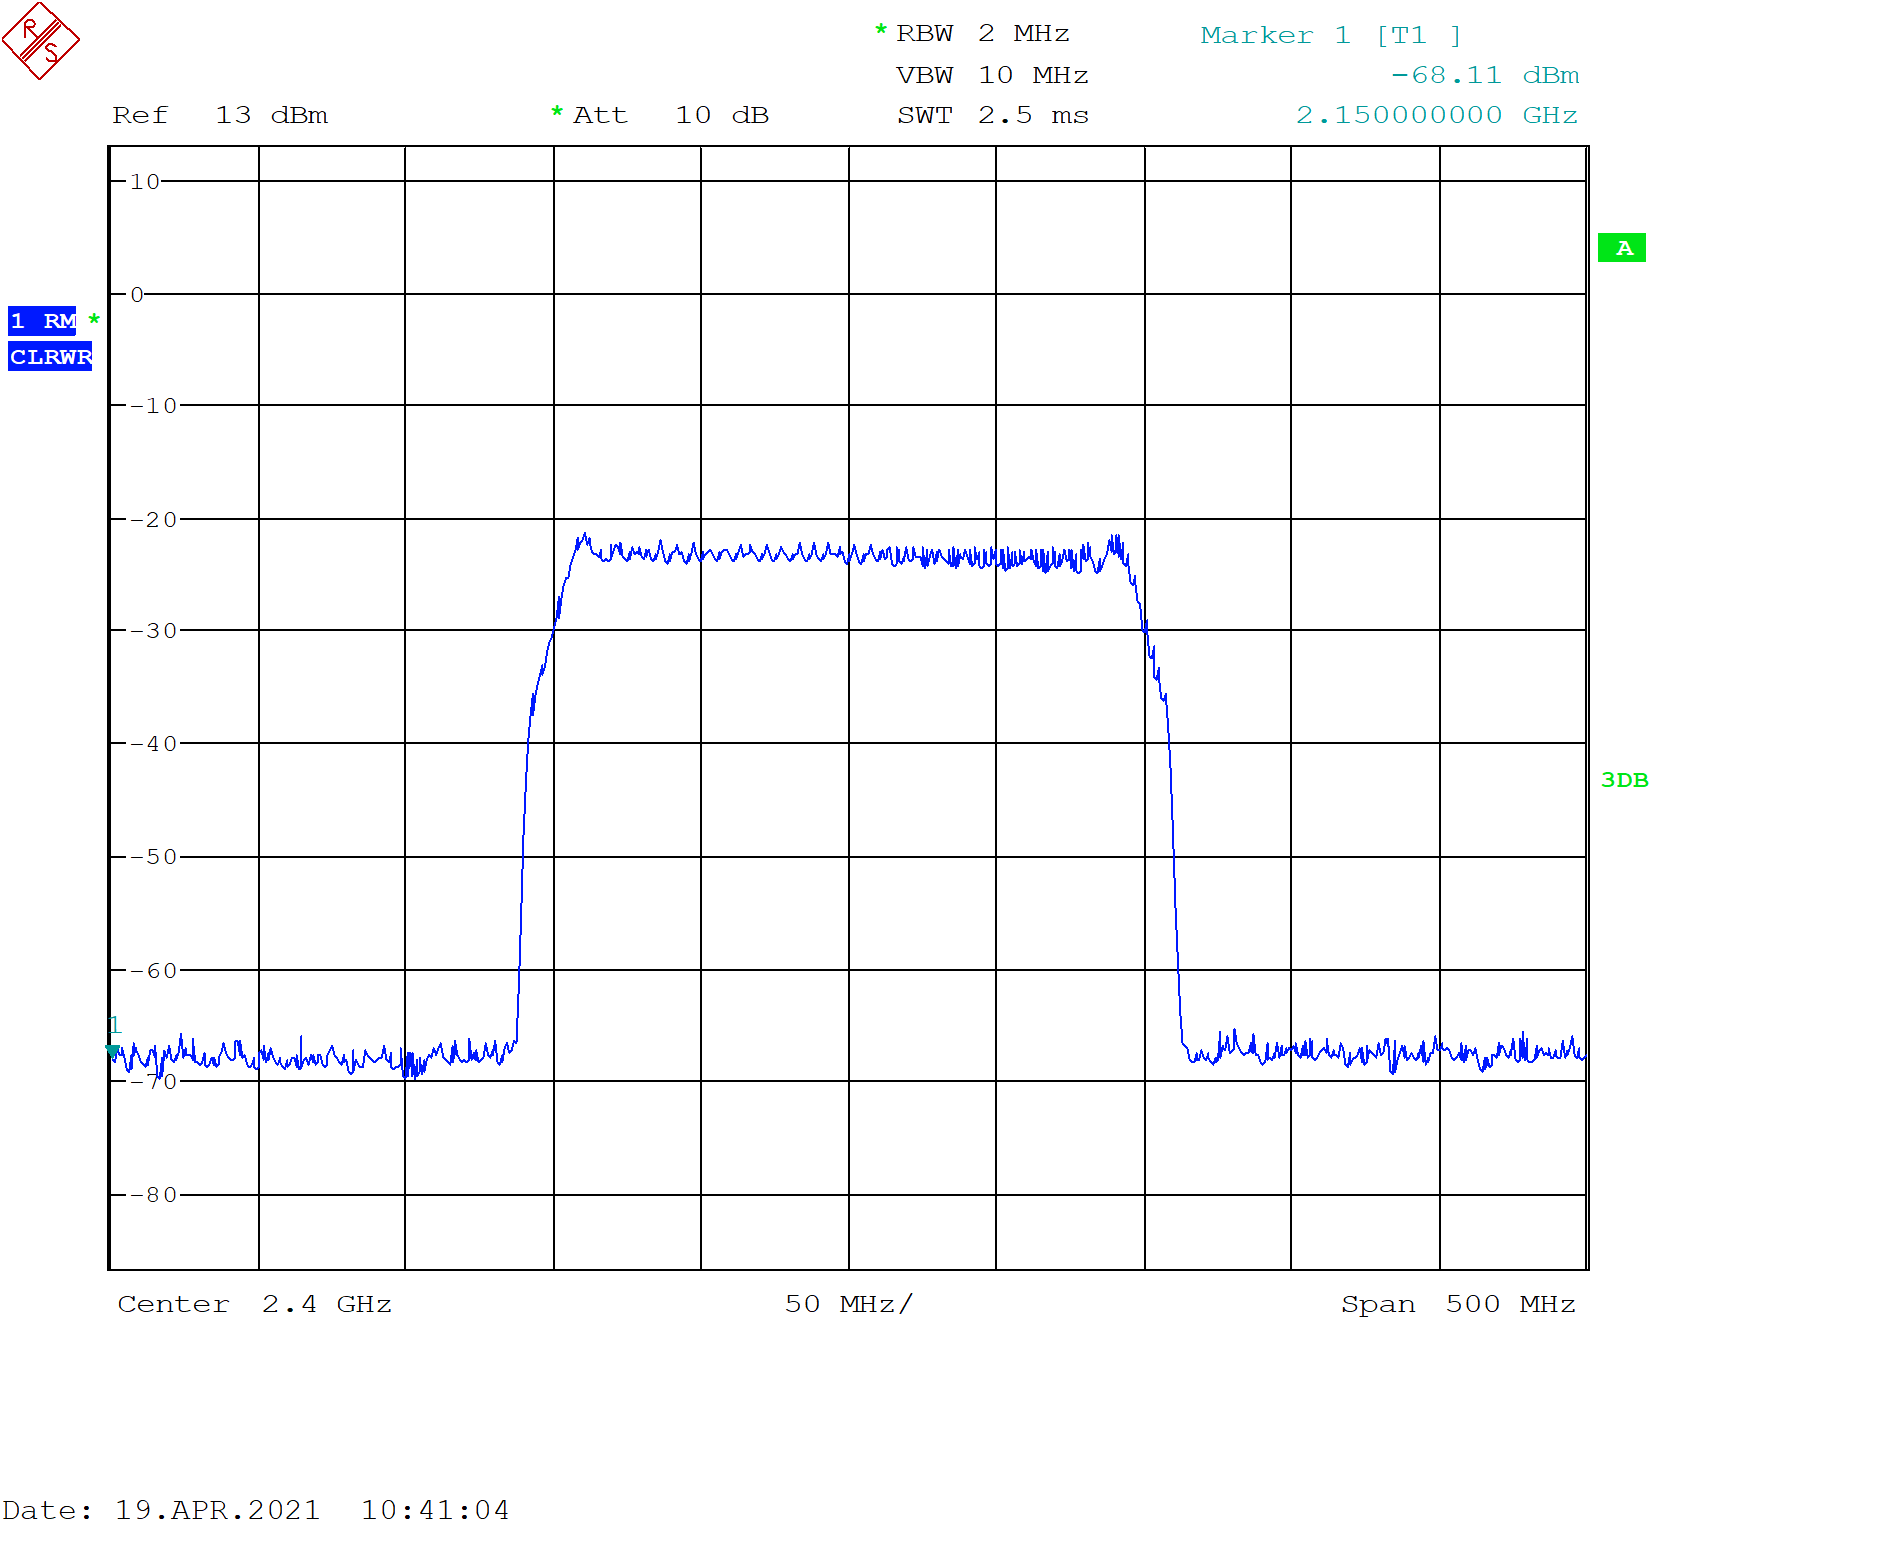Toggle the CLRWR clear/write trace state

[49, 355]
